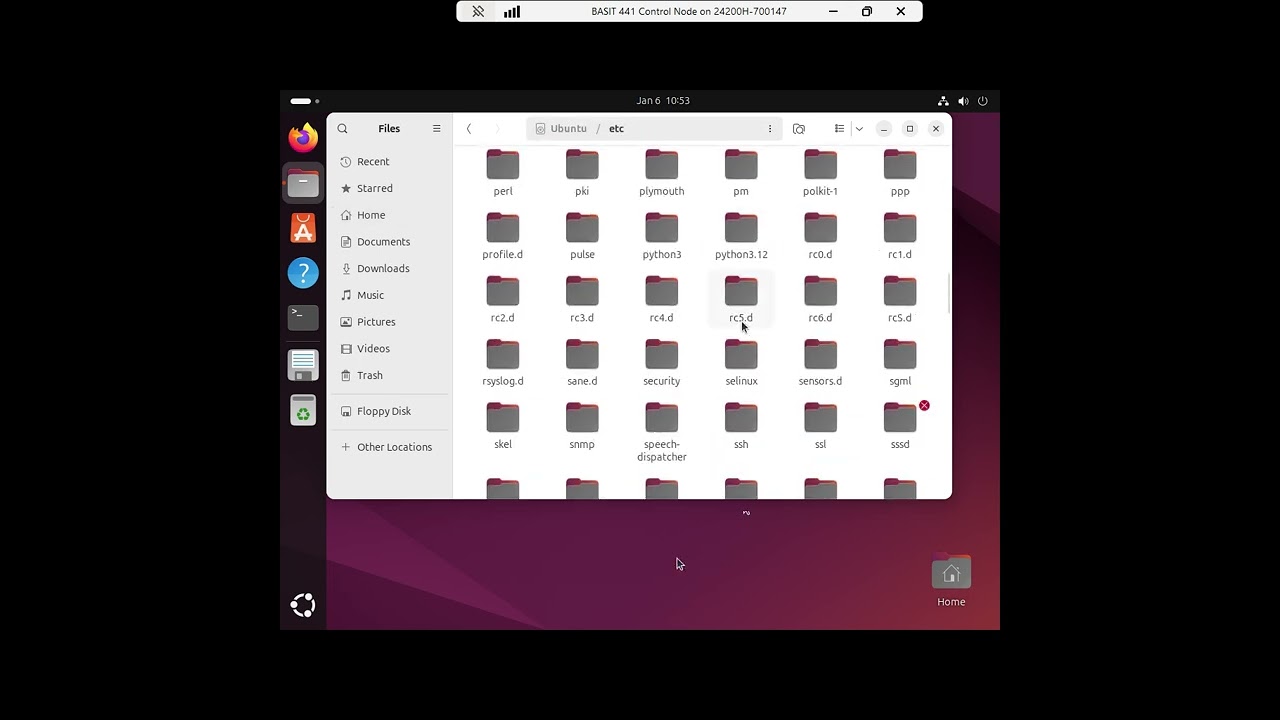
Task: Open Help from the dock
Action: [x=303, y=273]
